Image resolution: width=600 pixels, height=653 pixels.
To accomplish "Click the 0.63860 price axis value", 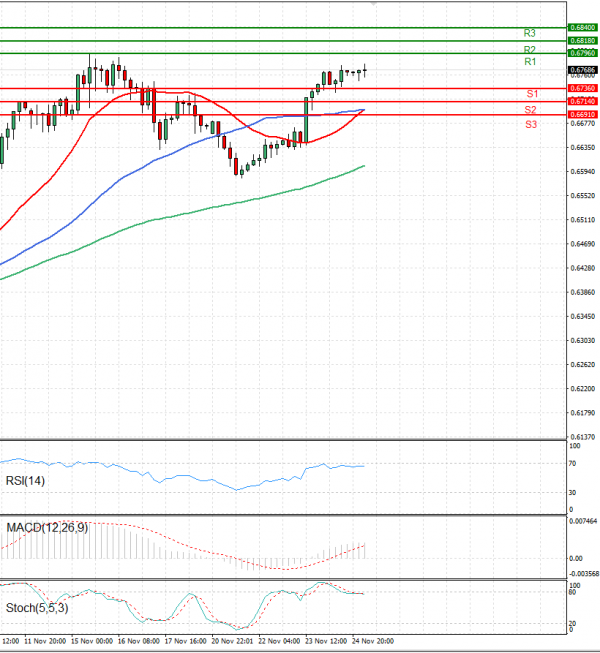I will pos(583,292).
